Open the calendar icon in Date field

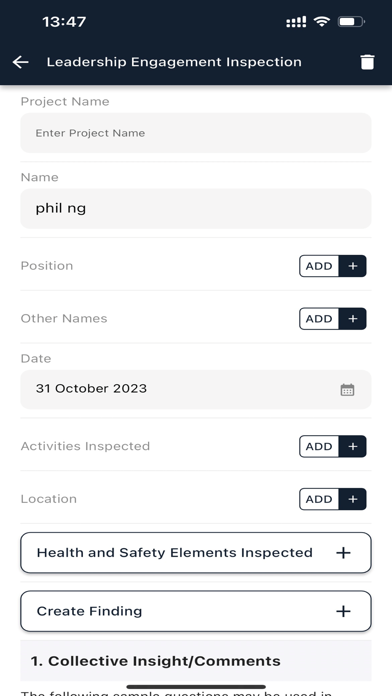pos(347,390)
